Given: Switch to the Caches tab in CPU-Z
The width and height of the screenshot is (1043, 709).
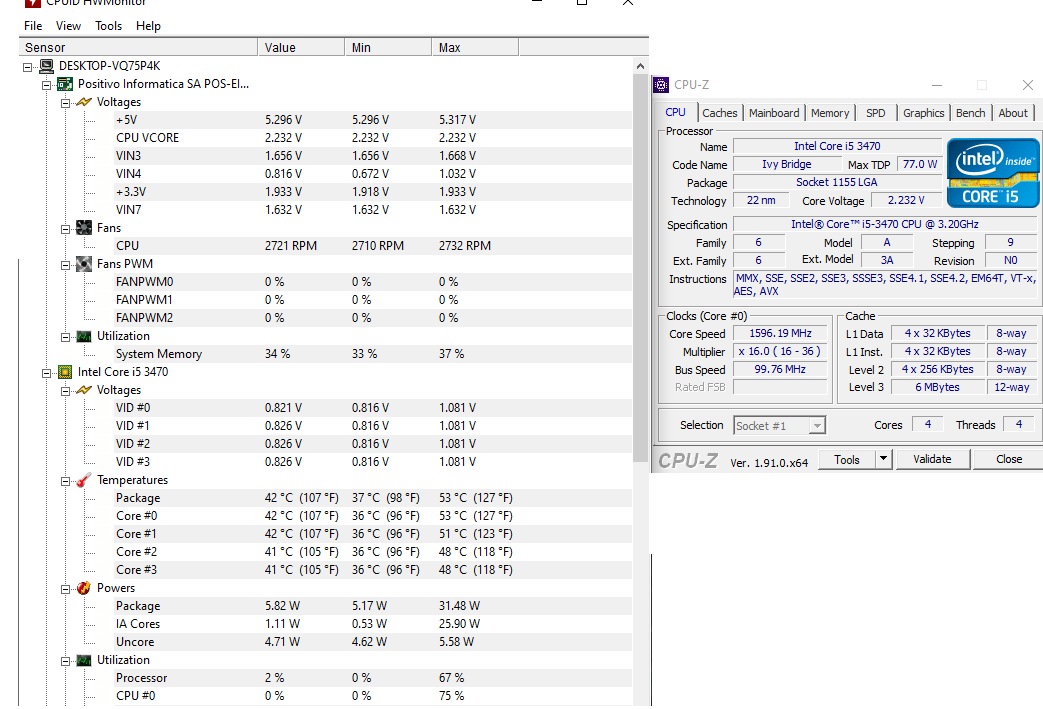Looking at the screenshot, I should pyautogui.click(x=720, y=113).
